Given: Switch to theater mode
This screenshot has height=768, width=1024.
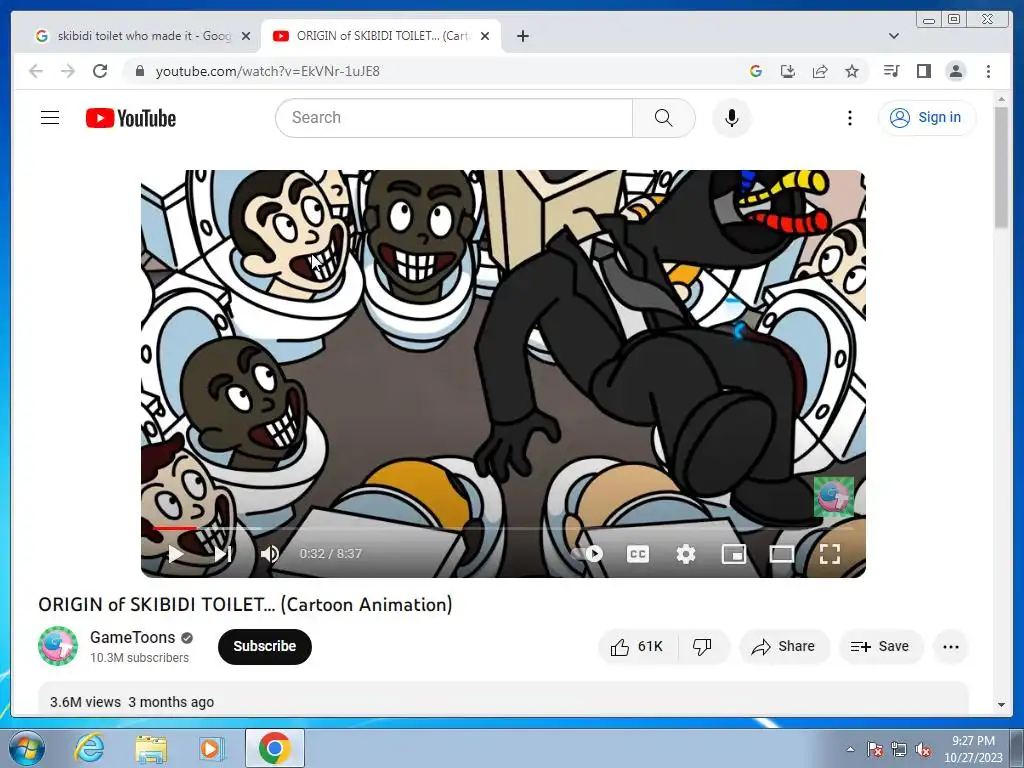Looking at the screenshot, I should (781, 554).
